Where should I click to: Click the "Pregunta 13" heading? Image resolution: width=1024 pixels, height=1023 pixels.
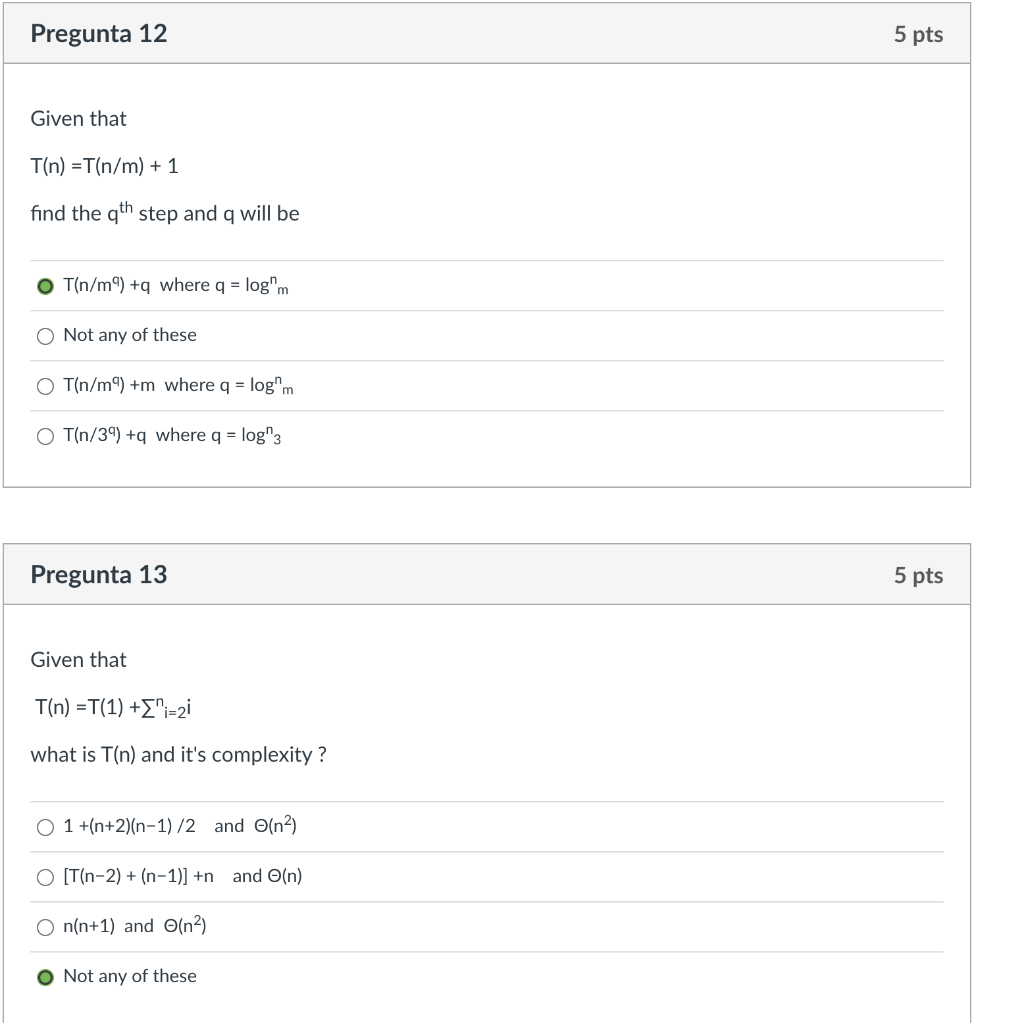tap(99, 575)
